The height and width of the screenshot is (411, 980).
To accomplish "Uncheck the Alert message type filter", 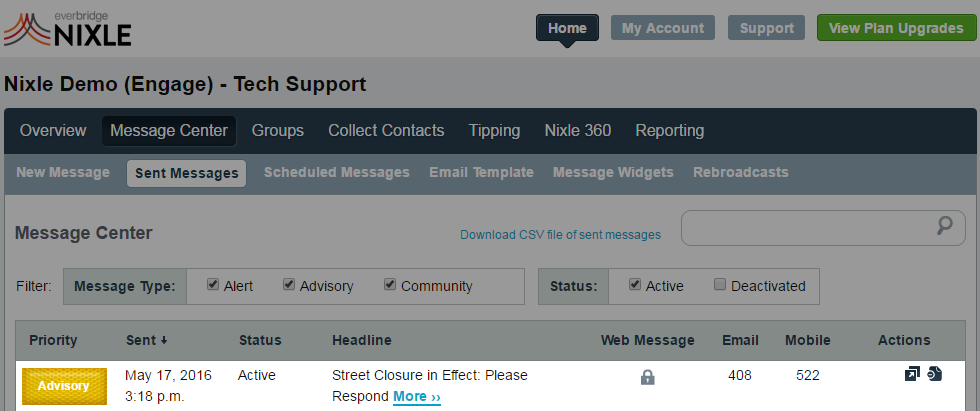I will click(x=213, y=285).
